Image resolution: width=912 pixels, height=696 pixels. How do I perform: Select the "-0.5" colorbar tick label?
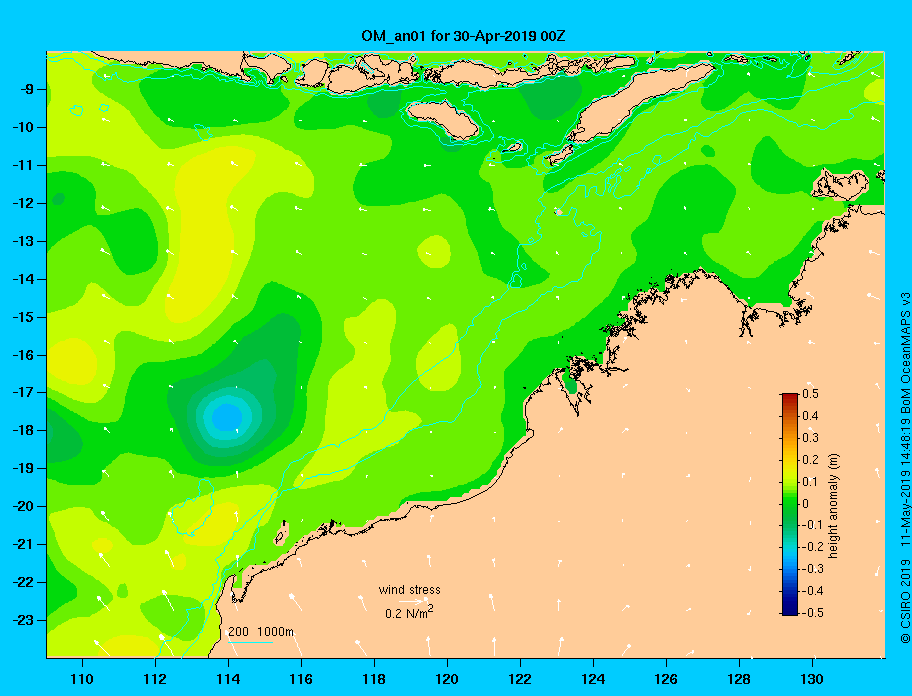pos(813,612)
